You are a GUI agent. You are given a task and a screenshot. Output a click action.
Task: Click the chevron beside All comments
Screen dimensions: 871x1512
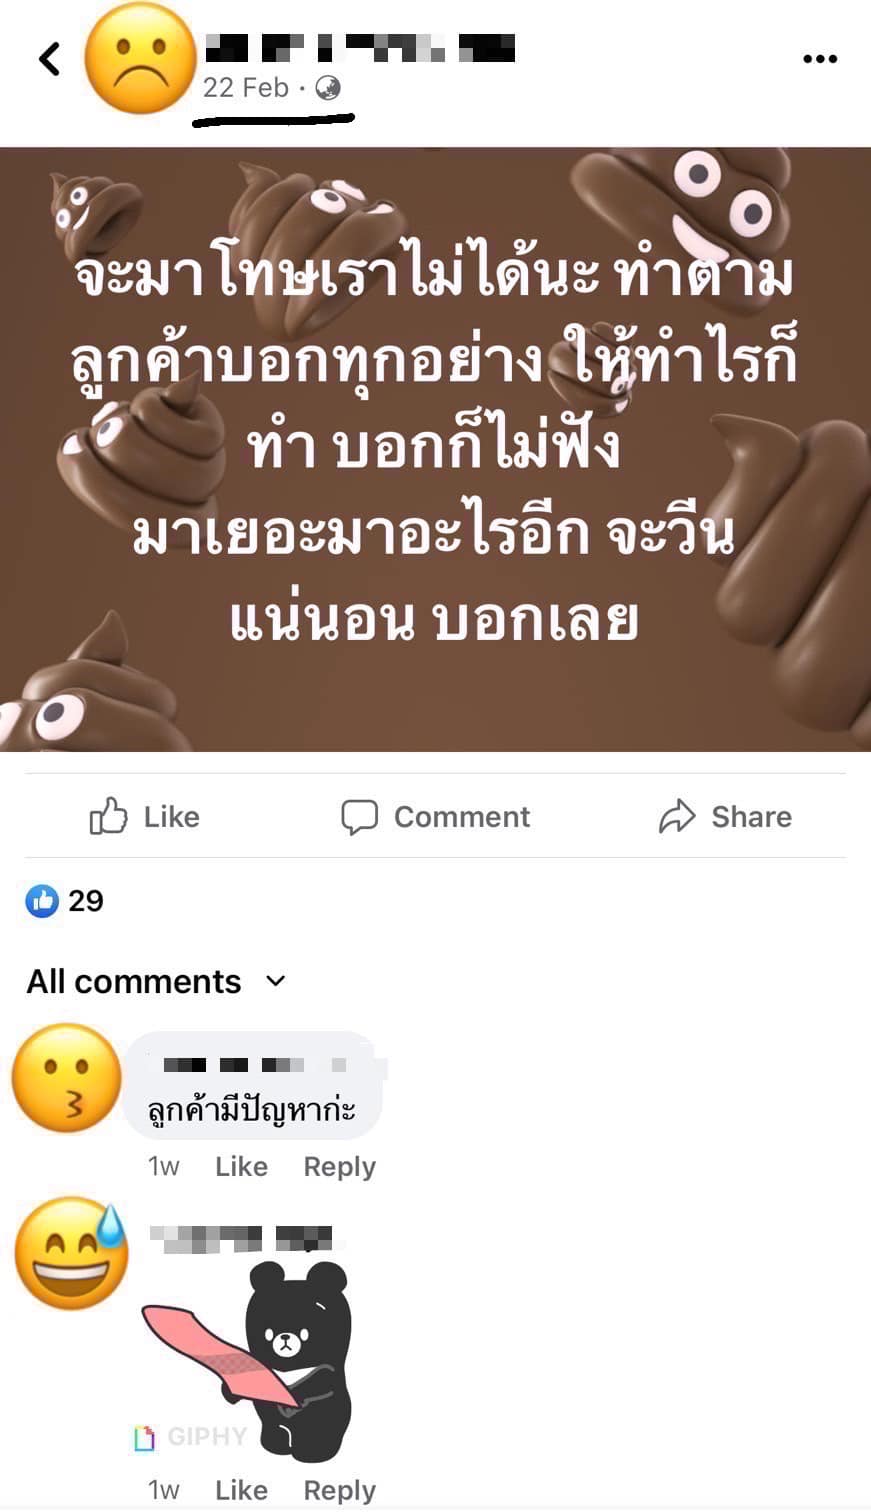[x=276, y=981]
